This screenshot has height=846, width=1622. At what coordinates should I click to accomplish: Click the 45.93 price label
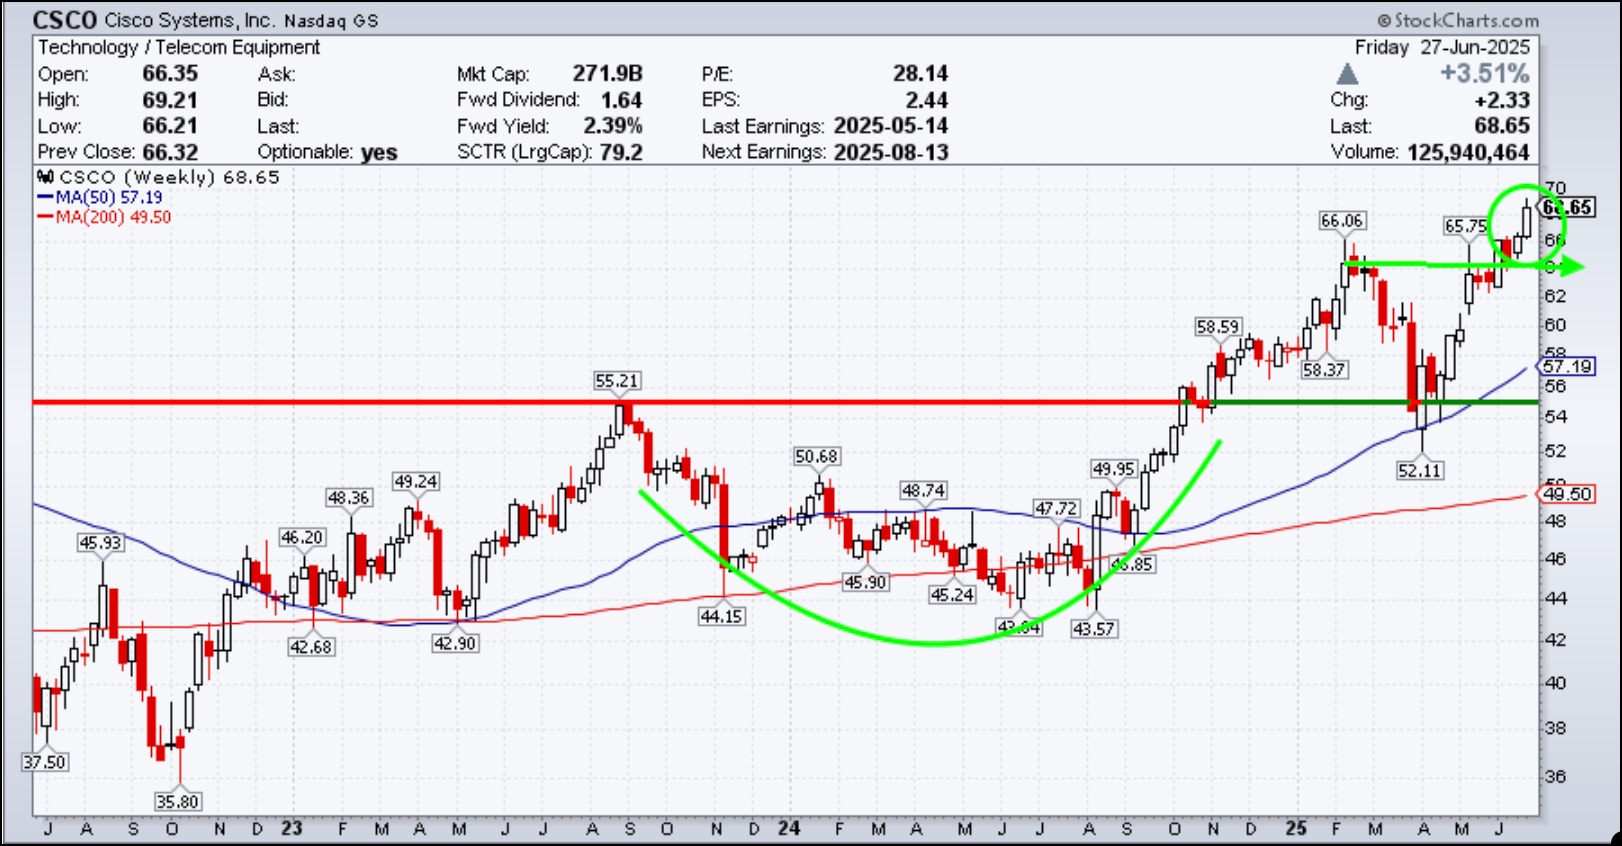[100, 543]
